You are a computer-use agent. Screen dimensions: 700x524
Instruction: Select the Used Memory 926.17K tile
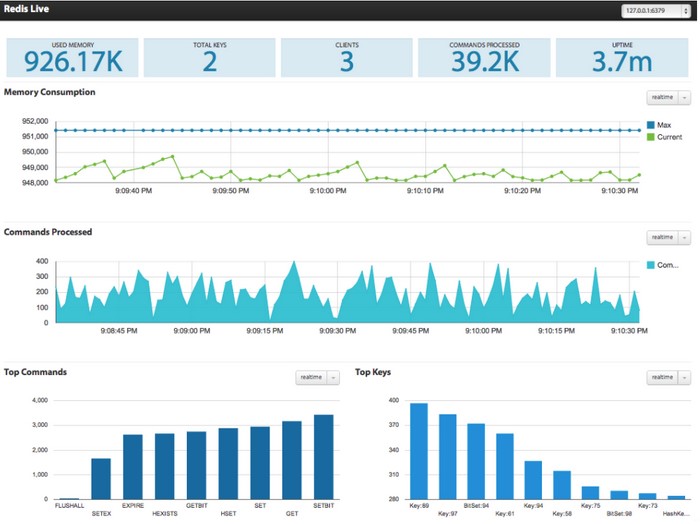point(72,58)
